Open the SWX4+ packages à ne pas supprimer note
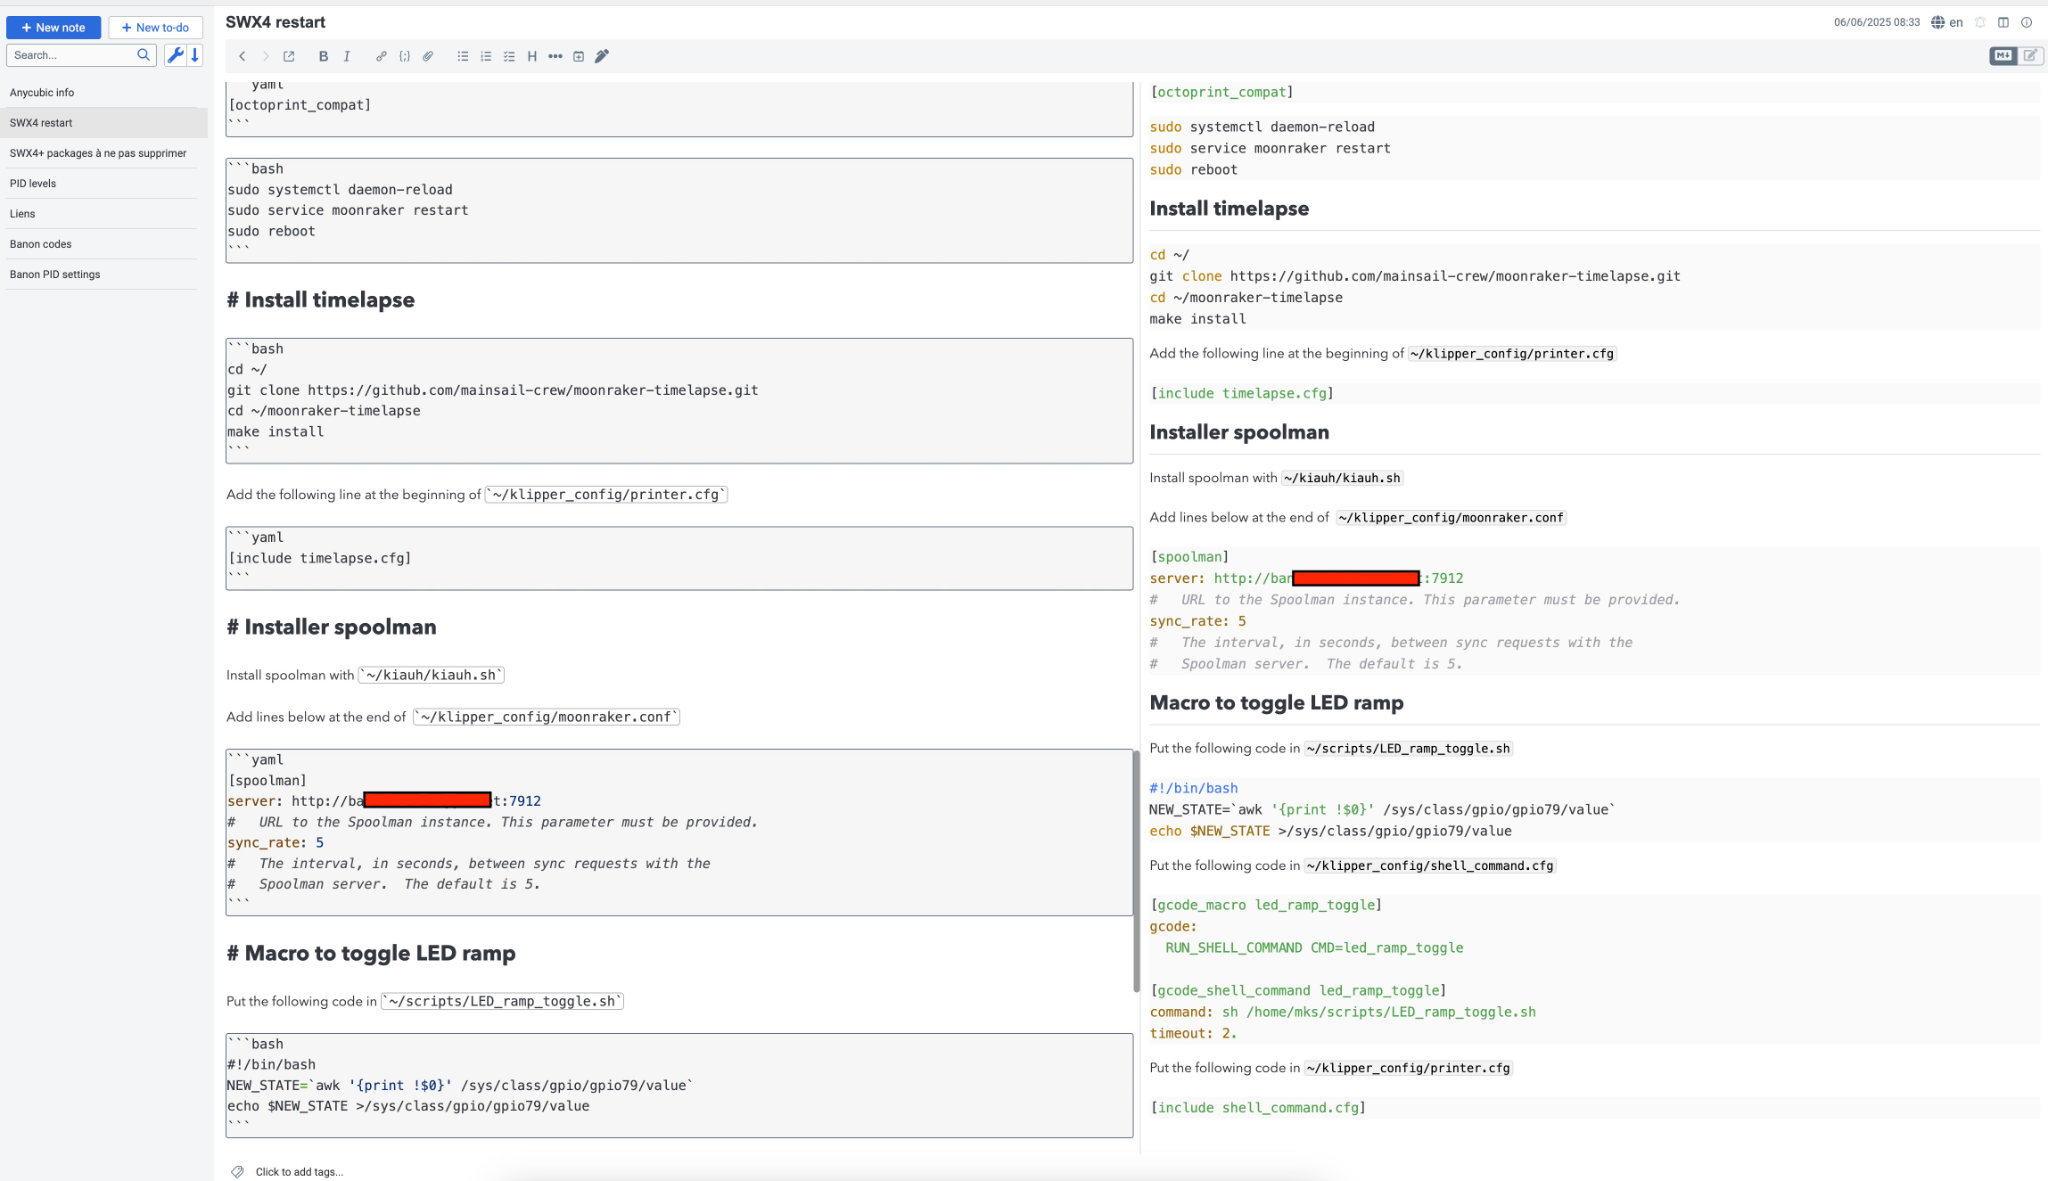Viewport: 2048px width, 1181px height. pos(103,153)
